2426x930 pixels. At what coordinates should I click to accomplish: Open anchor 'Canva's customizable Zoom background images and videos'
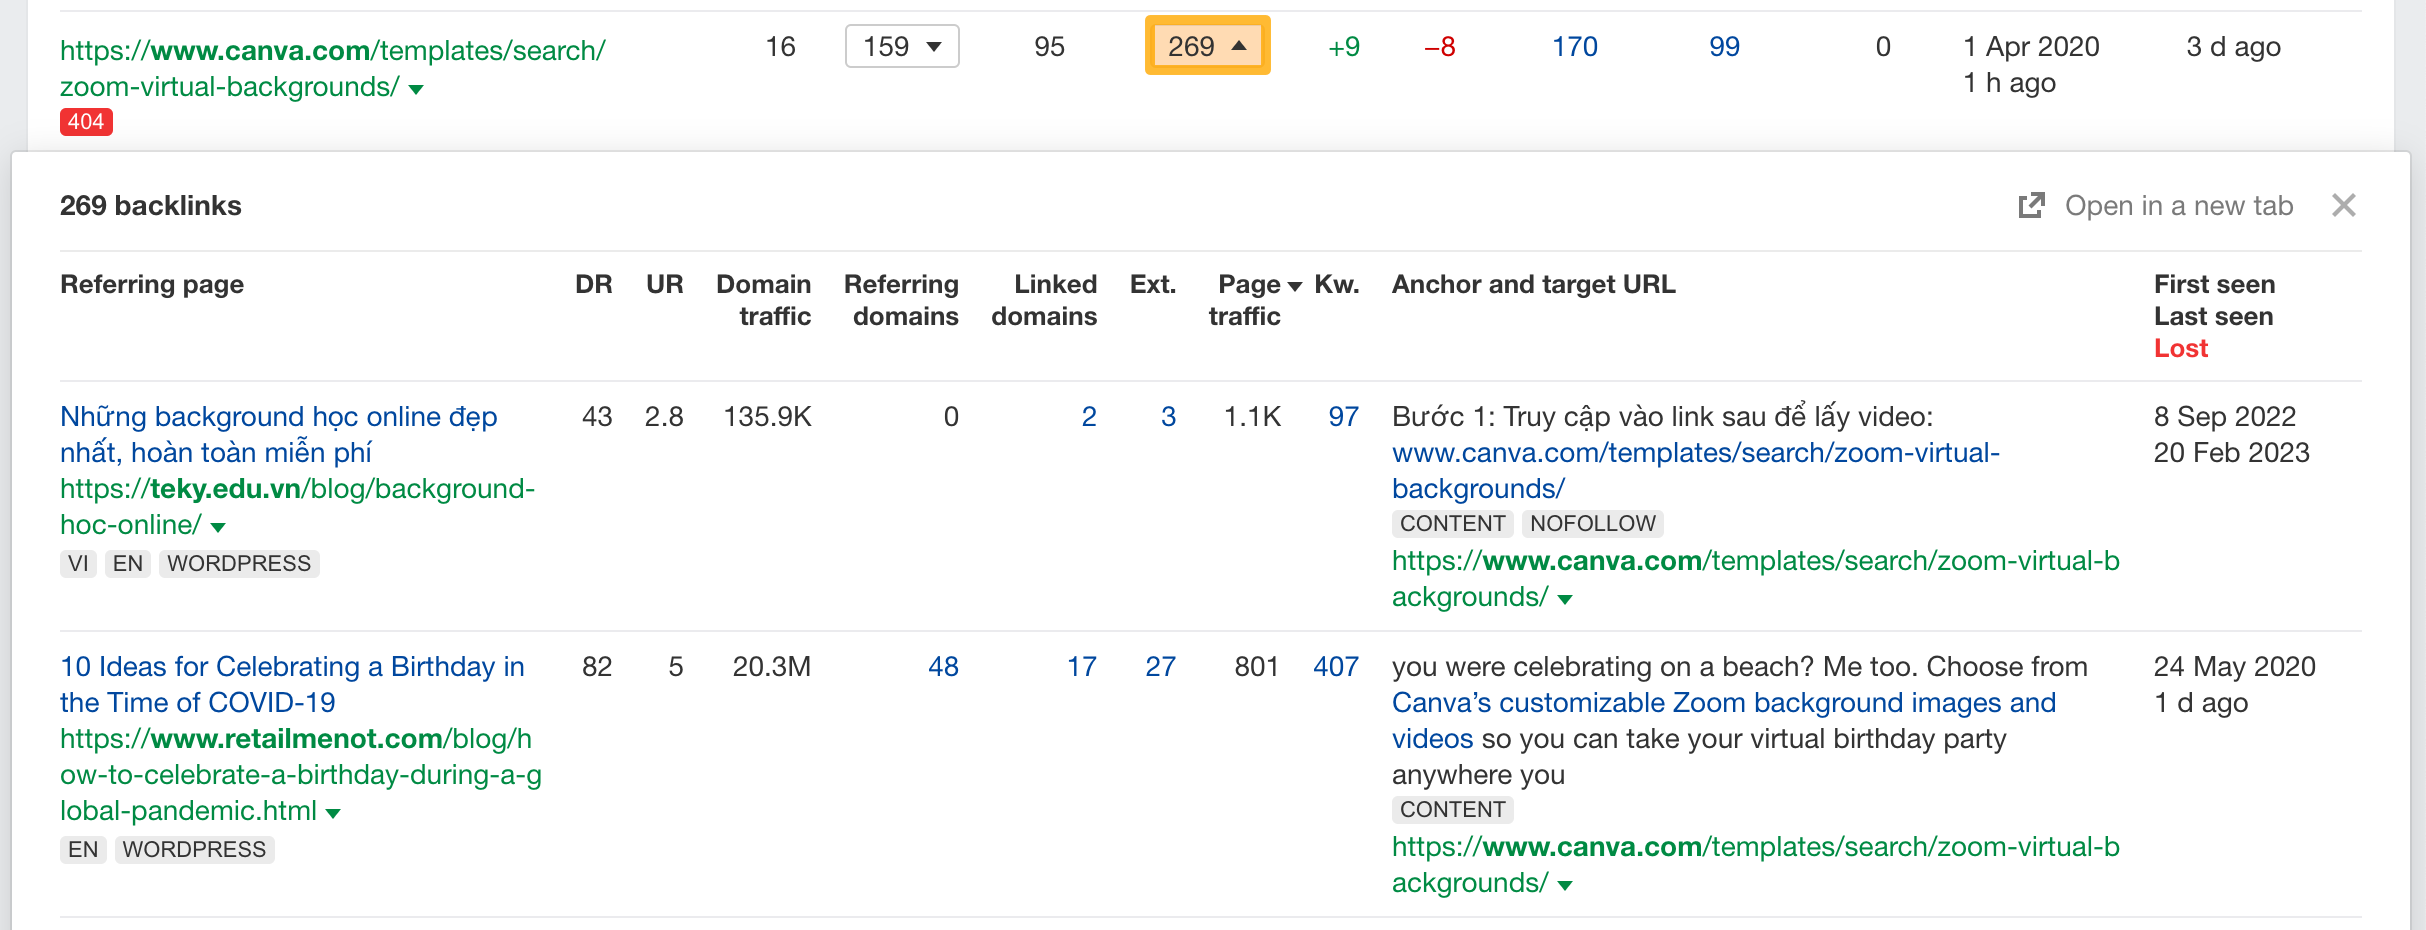point(1723,720)
